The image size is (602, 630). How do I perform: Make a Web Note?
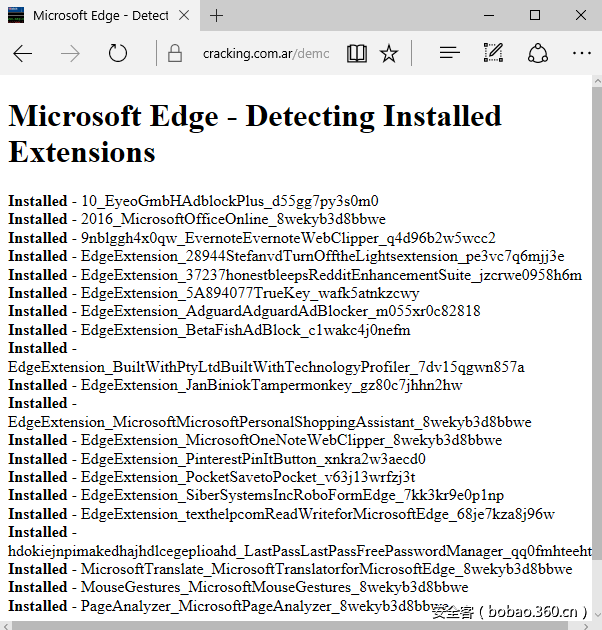coord(493,53)
